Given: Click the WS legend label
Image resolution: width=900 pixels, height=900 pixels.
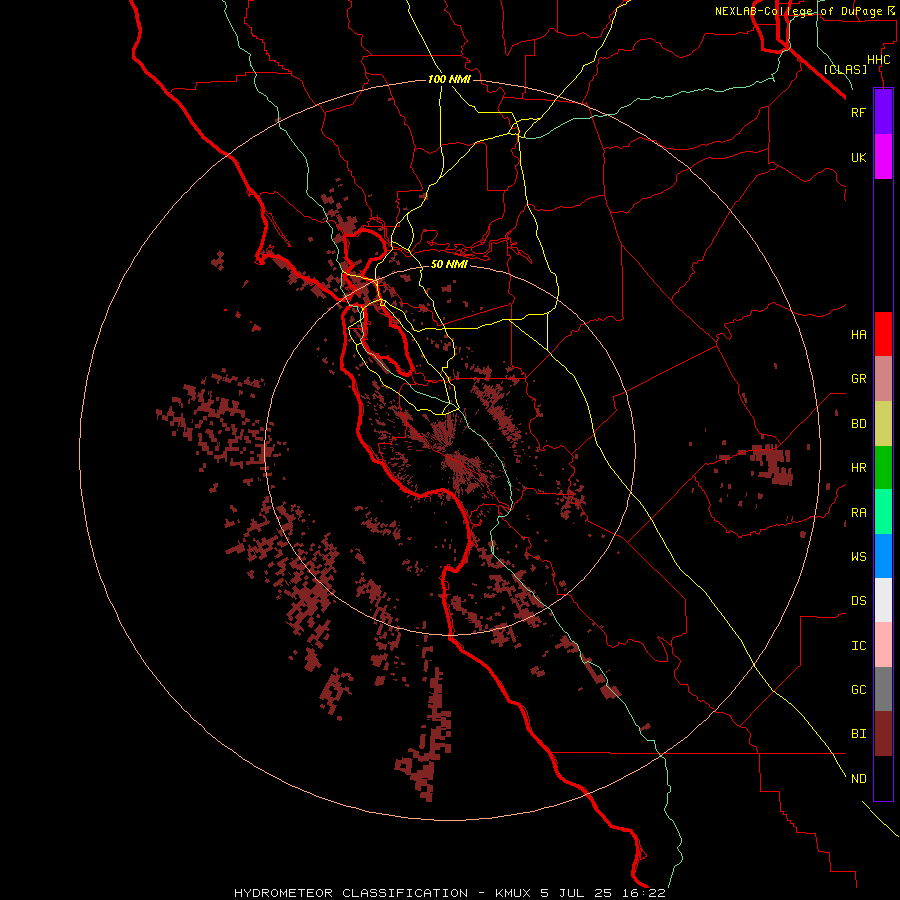Looking at the screenshot, I should pos(858,556).
